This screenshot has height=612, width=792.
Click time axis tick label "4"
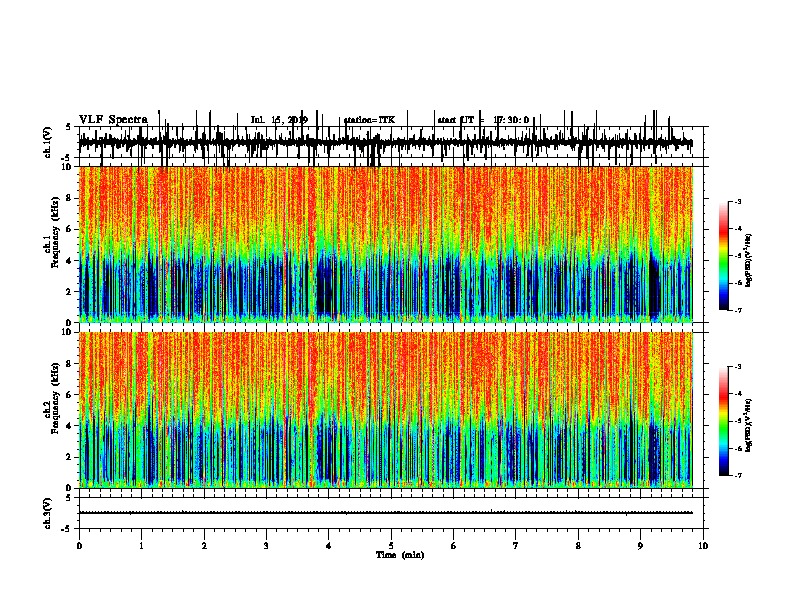pyautogui.click(x=329, y=546)
